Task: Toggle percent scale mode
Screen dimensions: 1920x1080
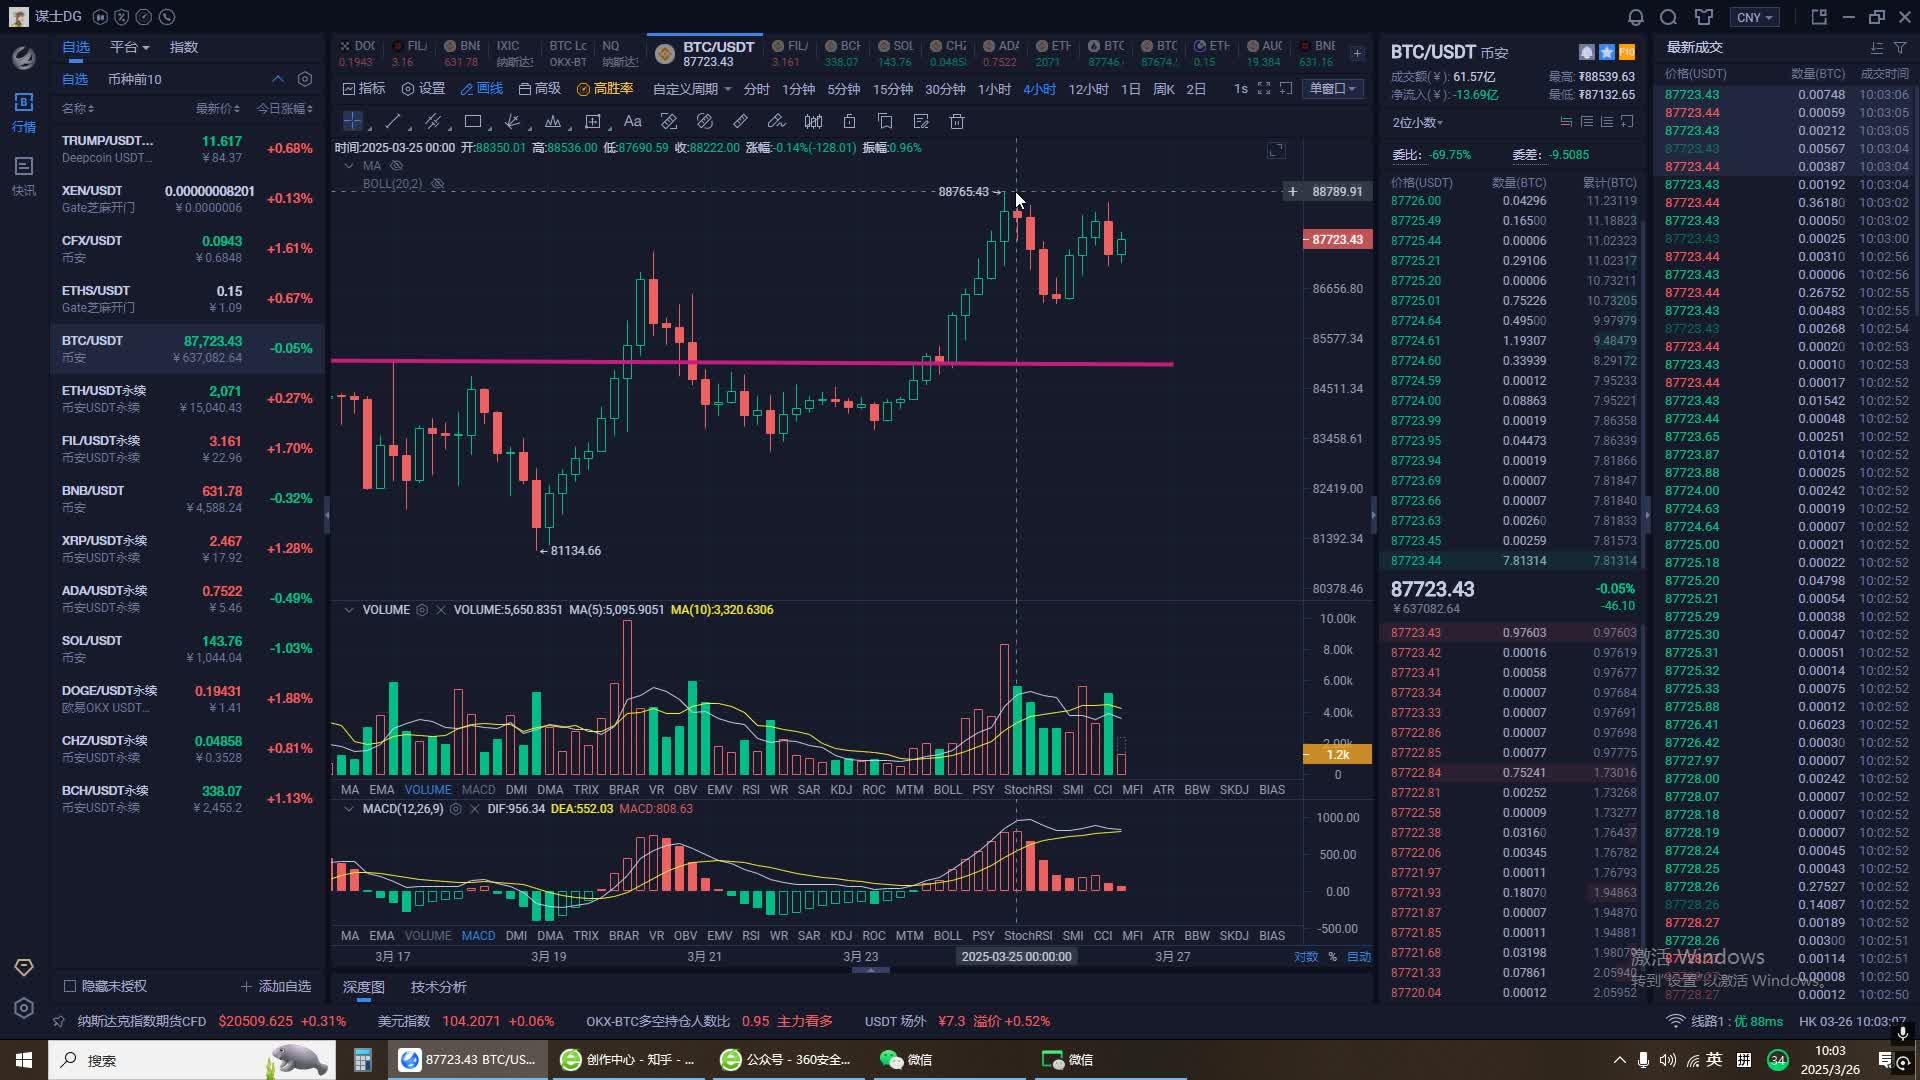Action: click(x=1332, y=957)
